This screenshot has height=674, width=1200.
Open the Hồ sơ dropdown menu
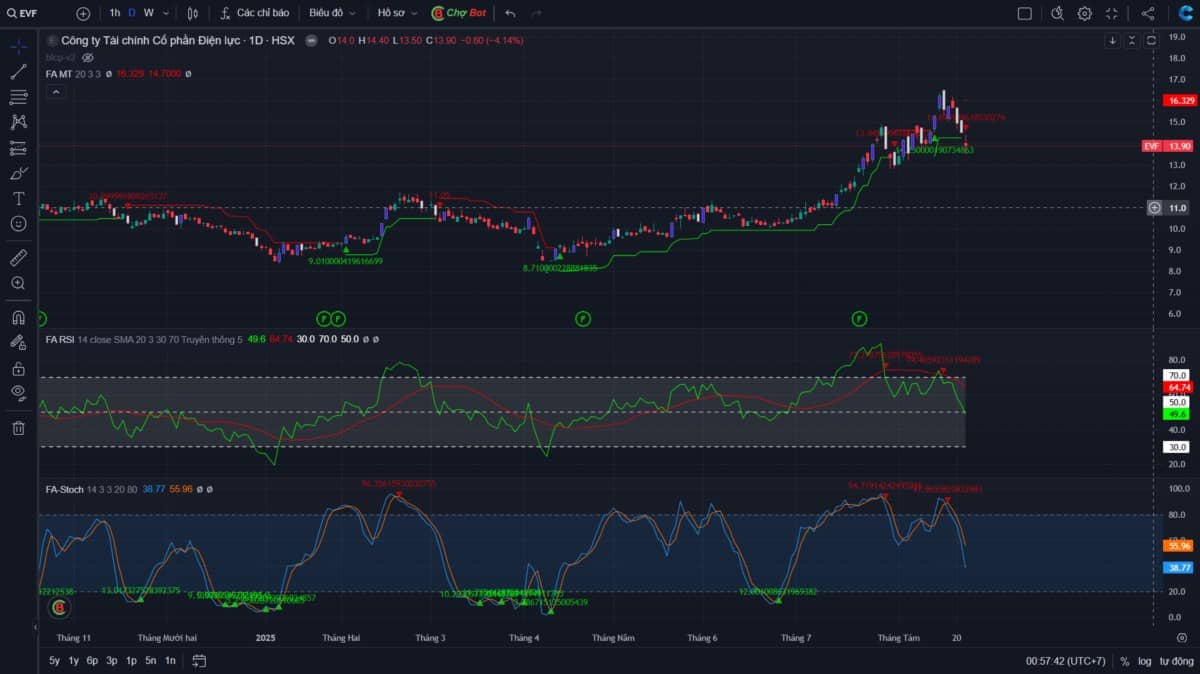[x=397, y=13]
